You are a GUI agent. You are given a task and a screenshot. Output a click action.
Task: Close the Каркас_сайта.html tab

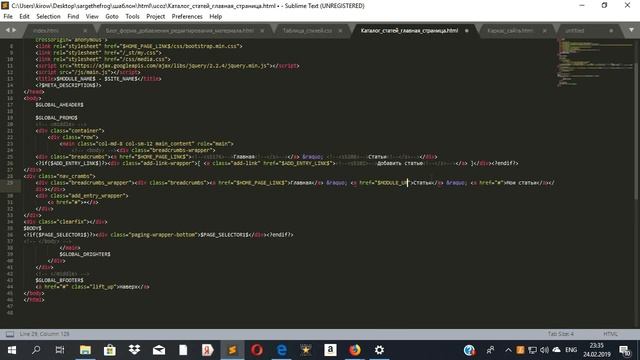(x=544, y=31)
